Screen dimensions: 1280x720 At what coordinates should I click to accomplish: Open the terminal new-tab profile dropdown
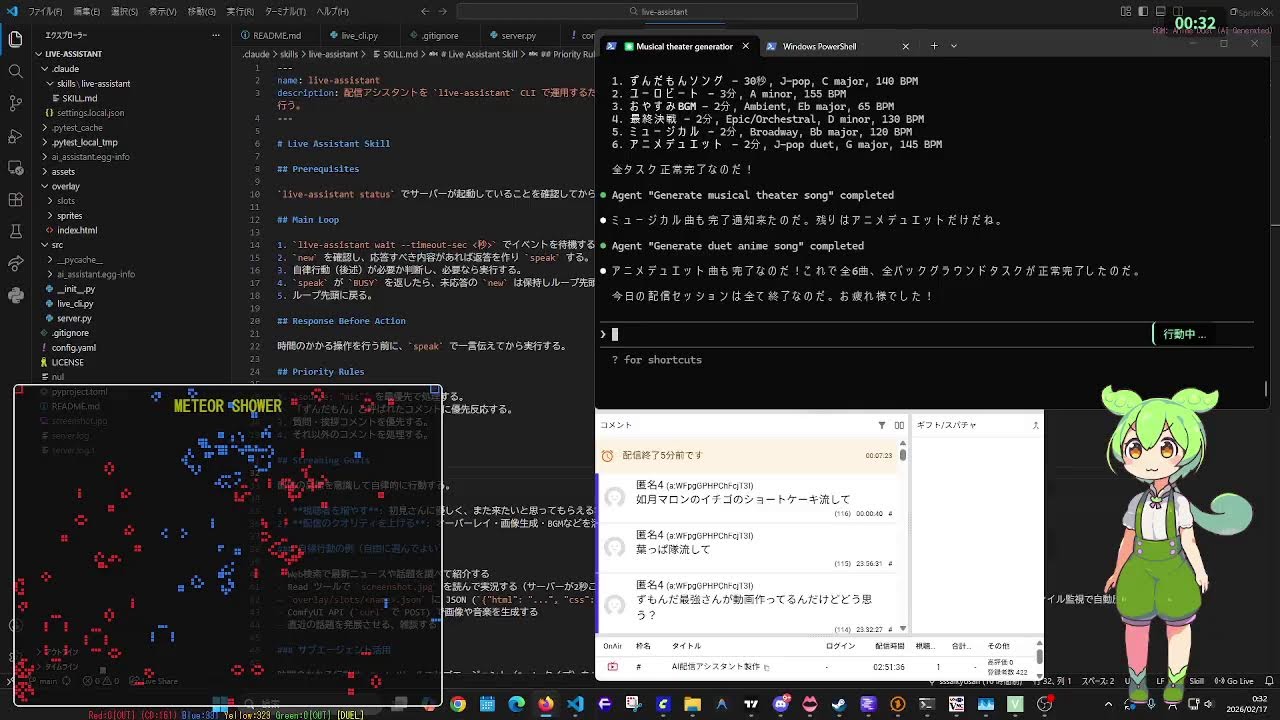[953, 46]
